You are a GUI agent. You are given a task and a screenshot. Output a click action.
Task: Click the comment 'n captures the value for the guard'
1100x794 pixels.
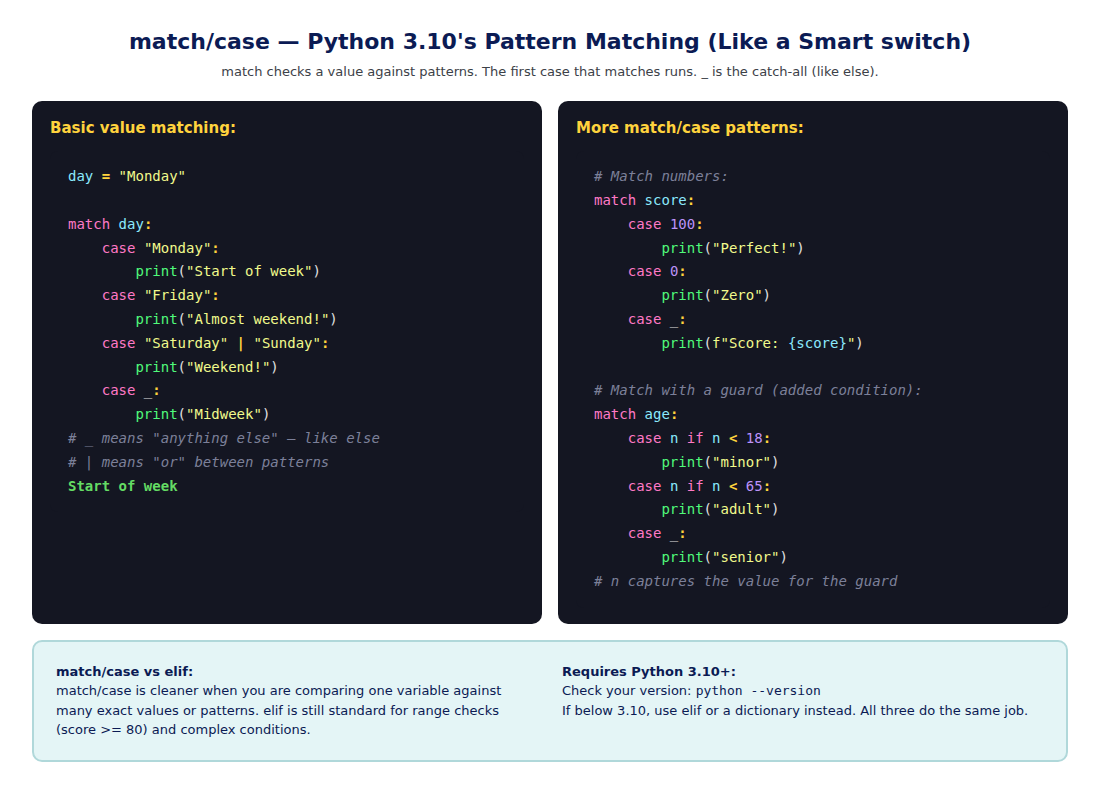pyautogui.click(x=746, y=581)
